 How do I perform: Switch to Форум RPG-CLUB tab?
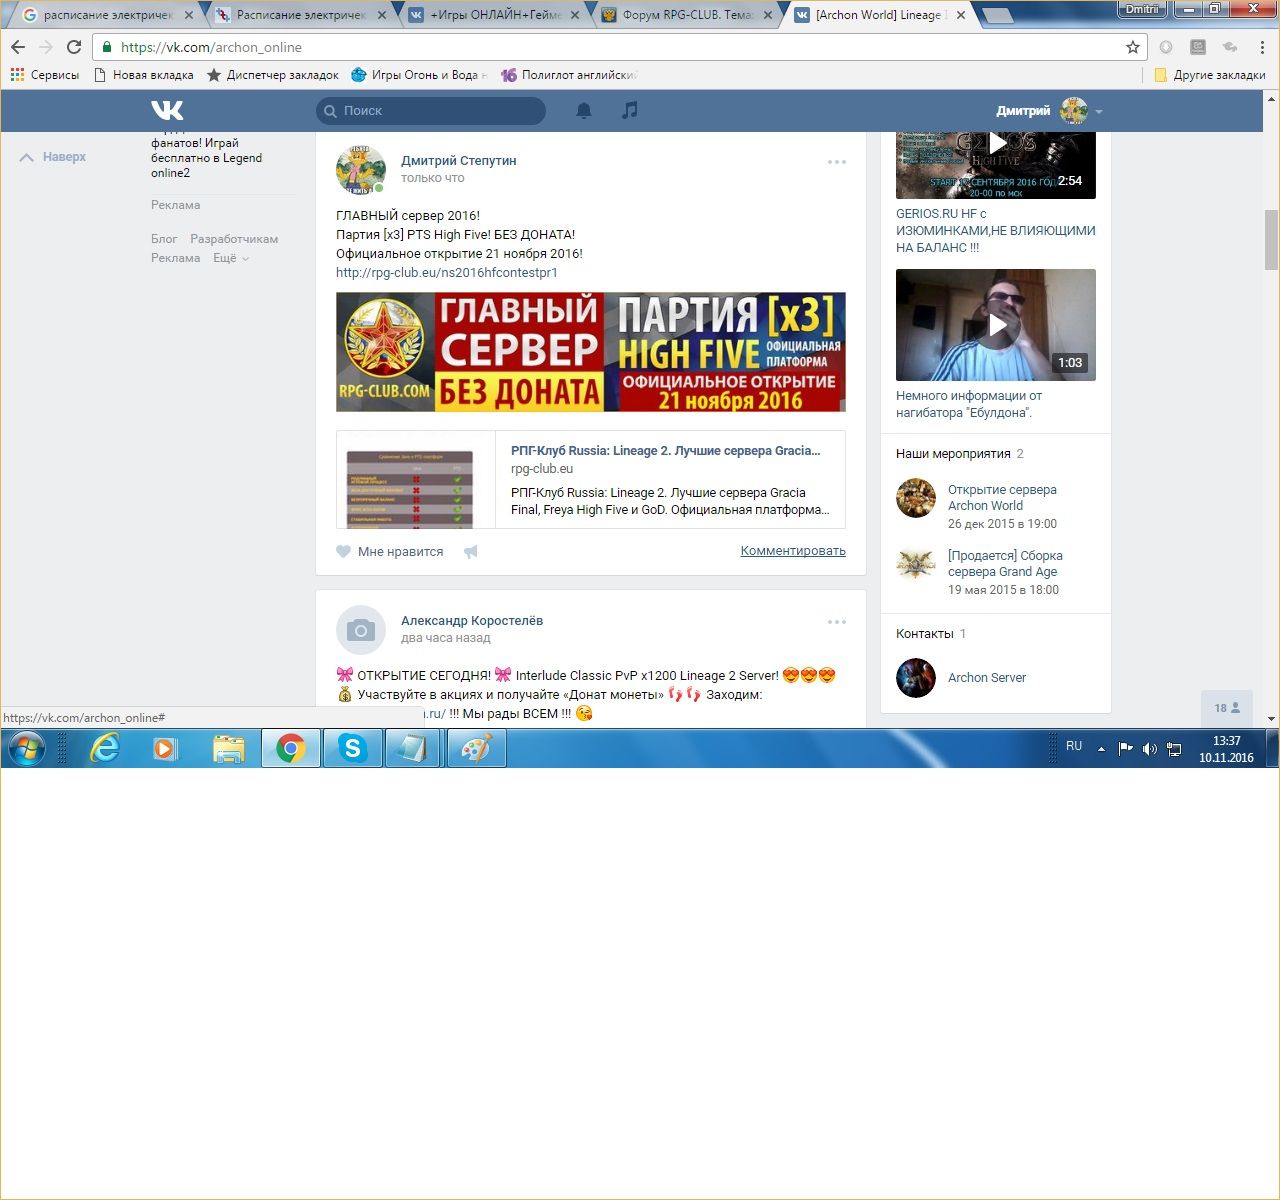[x=686, y=16]
